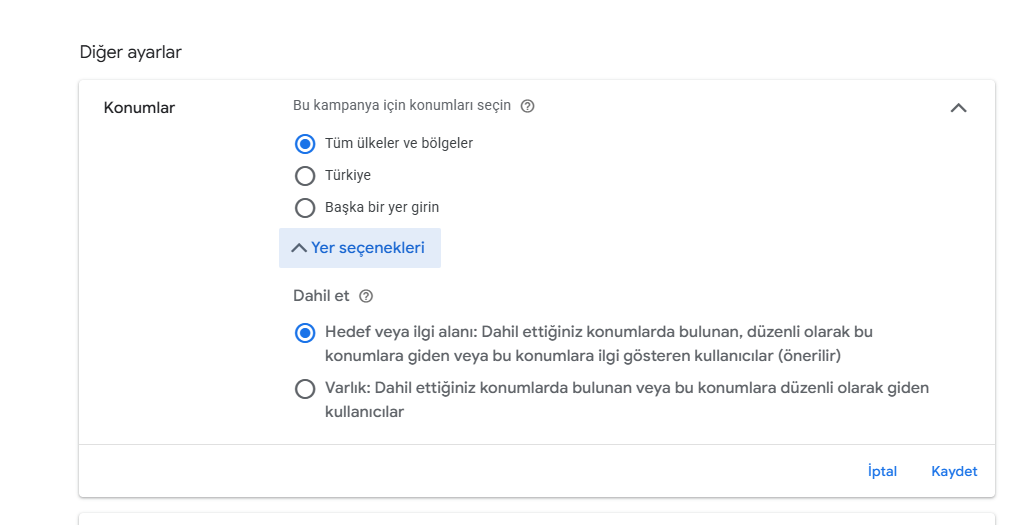Click the İptal button
Viewport: 1029px width, 525px height.
[x=882, y=471]
